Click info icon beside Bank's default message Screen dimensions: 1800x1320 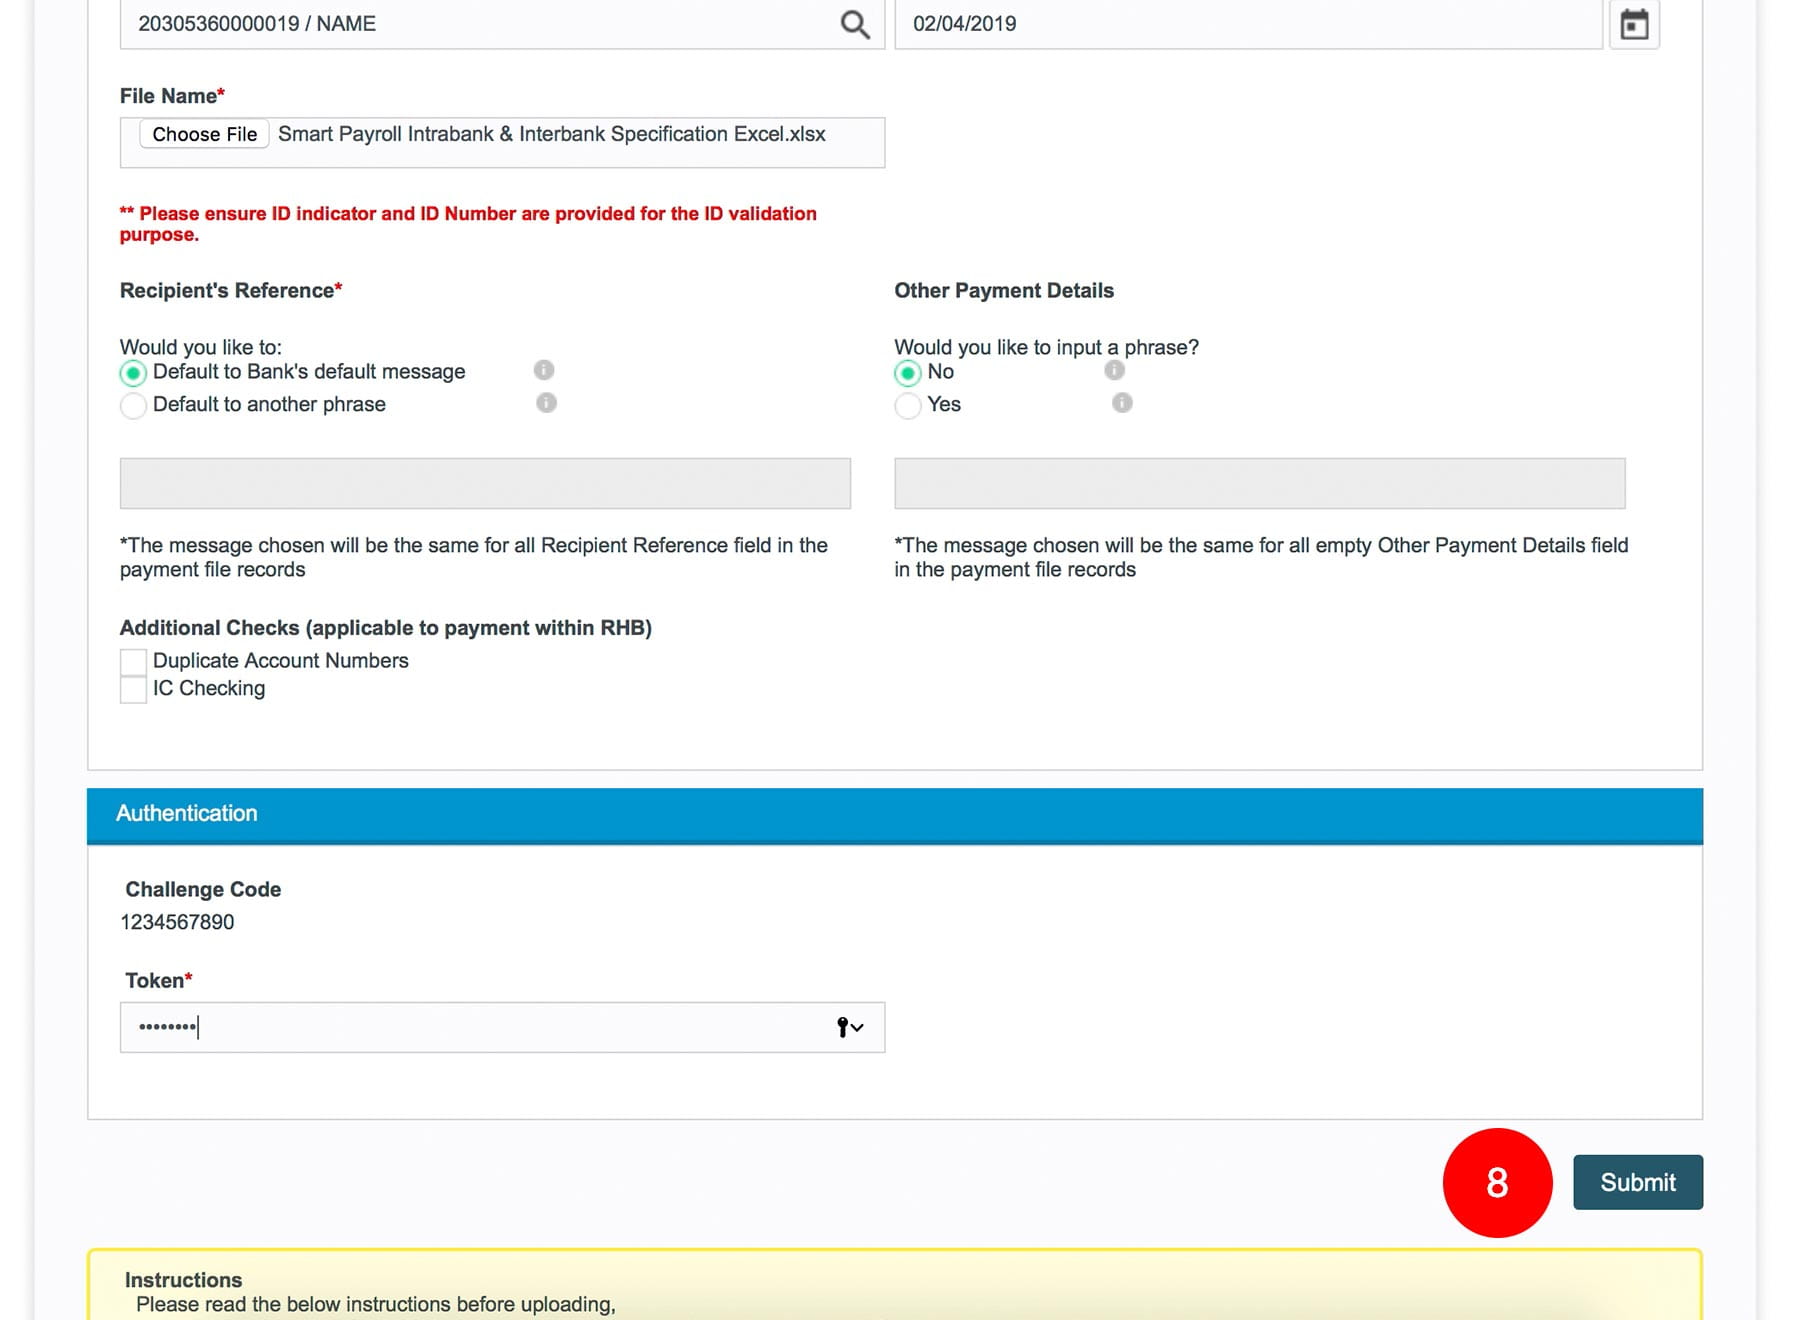pyautogui.click(x=544, y=370)
